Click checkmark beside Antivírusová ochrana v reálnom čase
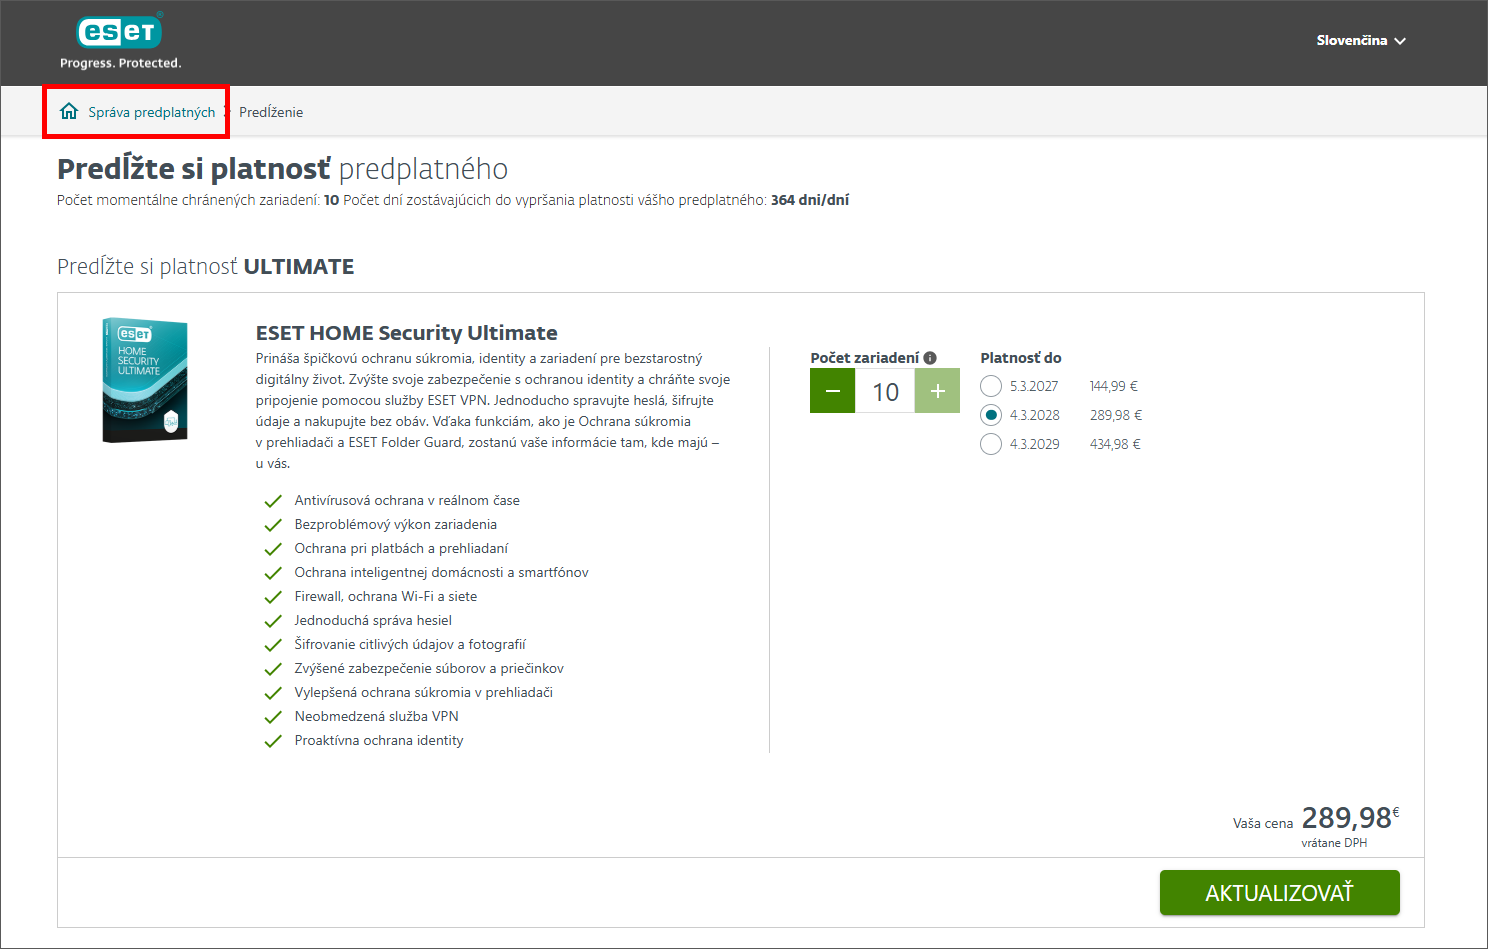Screen dimensions: 1488x949 (x=273, y=501)
